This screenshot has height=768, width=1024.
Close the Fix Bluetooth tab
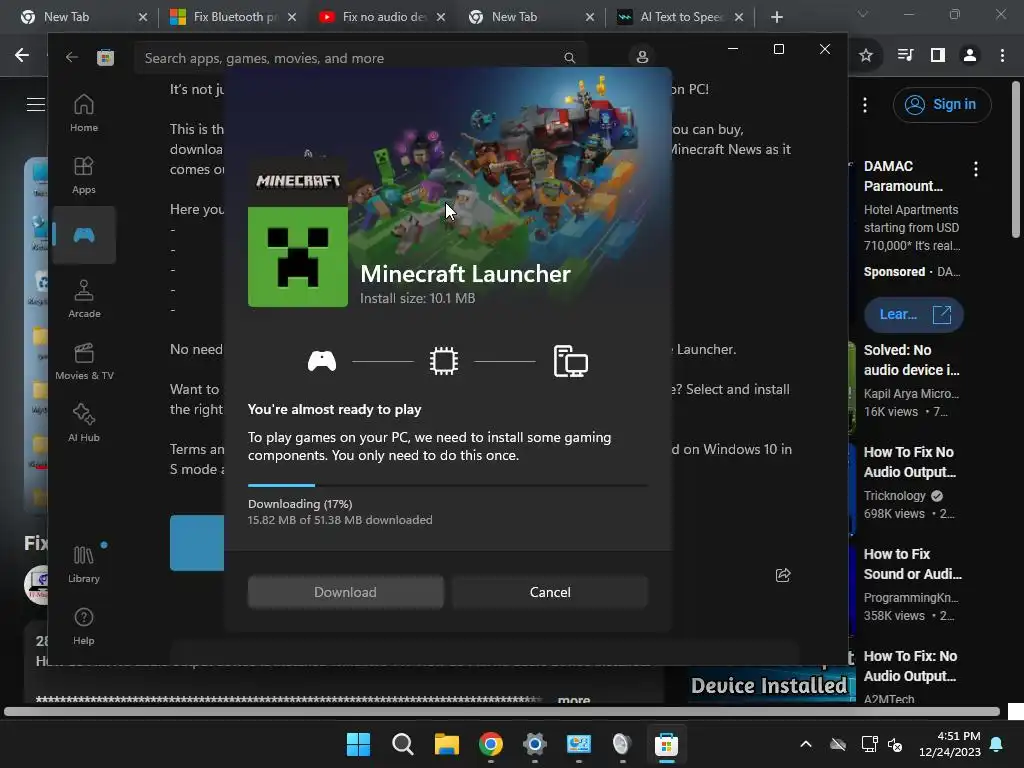tap(292, 17)
